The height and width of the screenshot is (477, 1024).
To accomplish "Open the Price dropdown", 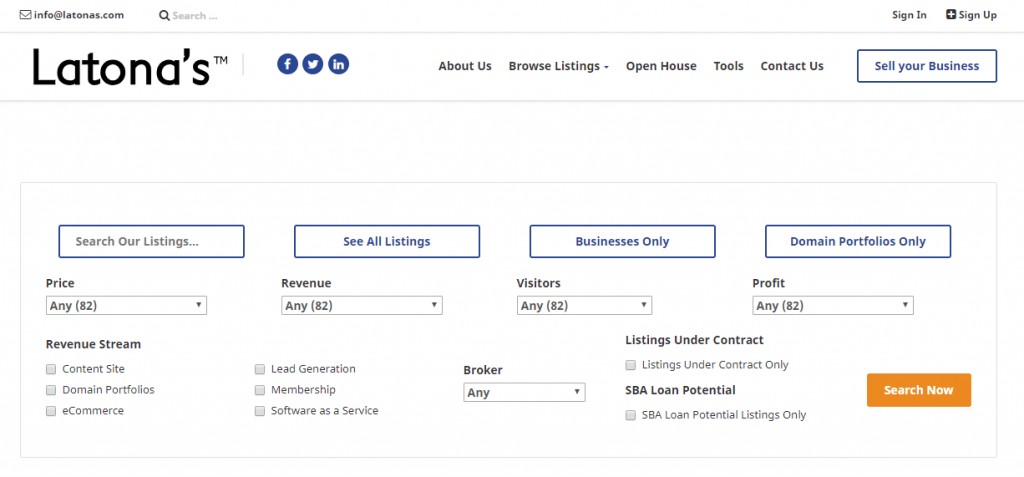I will [x=126, y=305].
